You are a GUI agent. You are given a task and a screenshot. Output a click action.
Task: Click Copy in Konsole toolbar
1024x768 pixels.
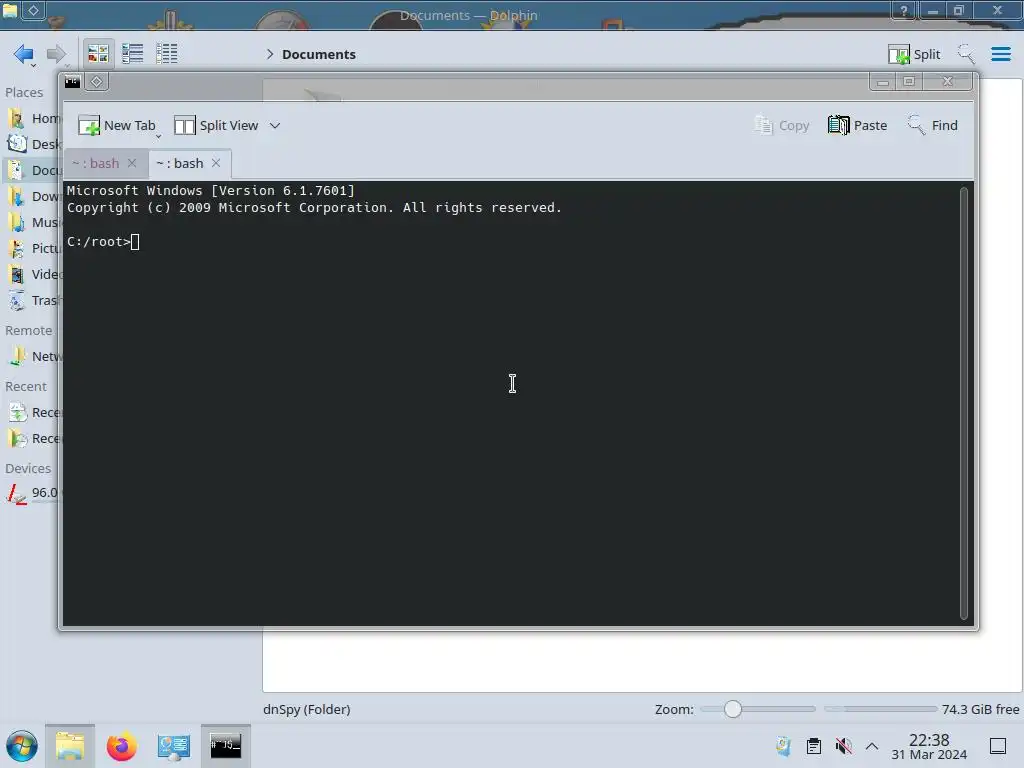781,125
